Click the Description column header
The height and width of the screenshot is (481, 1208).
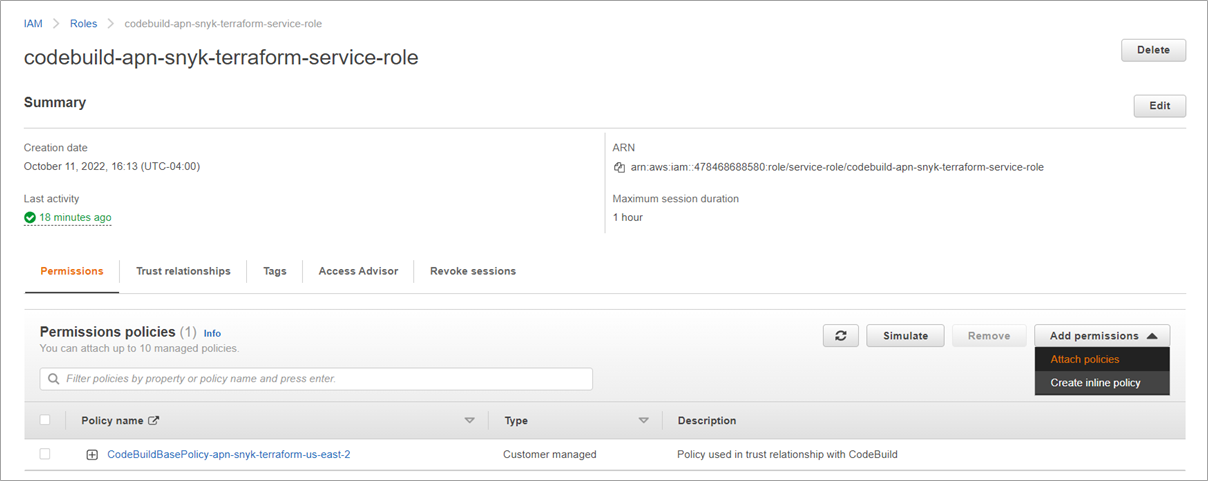pos(707,421)
